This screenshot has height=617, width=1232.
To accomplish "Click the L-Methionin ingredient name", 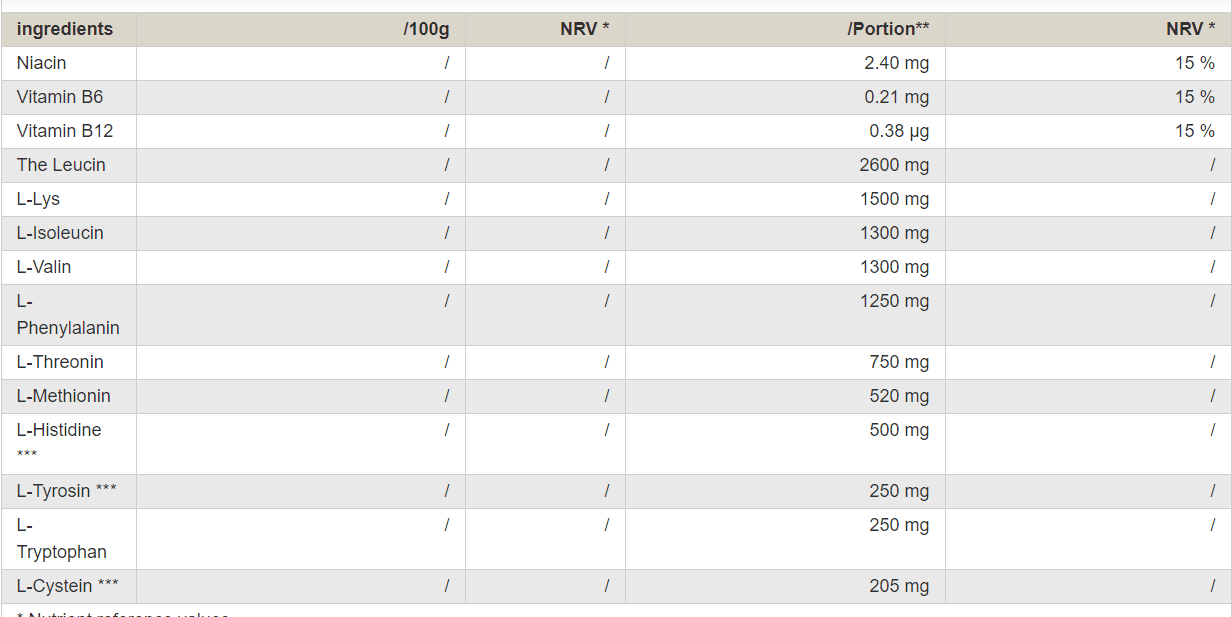I will (64, 396).
